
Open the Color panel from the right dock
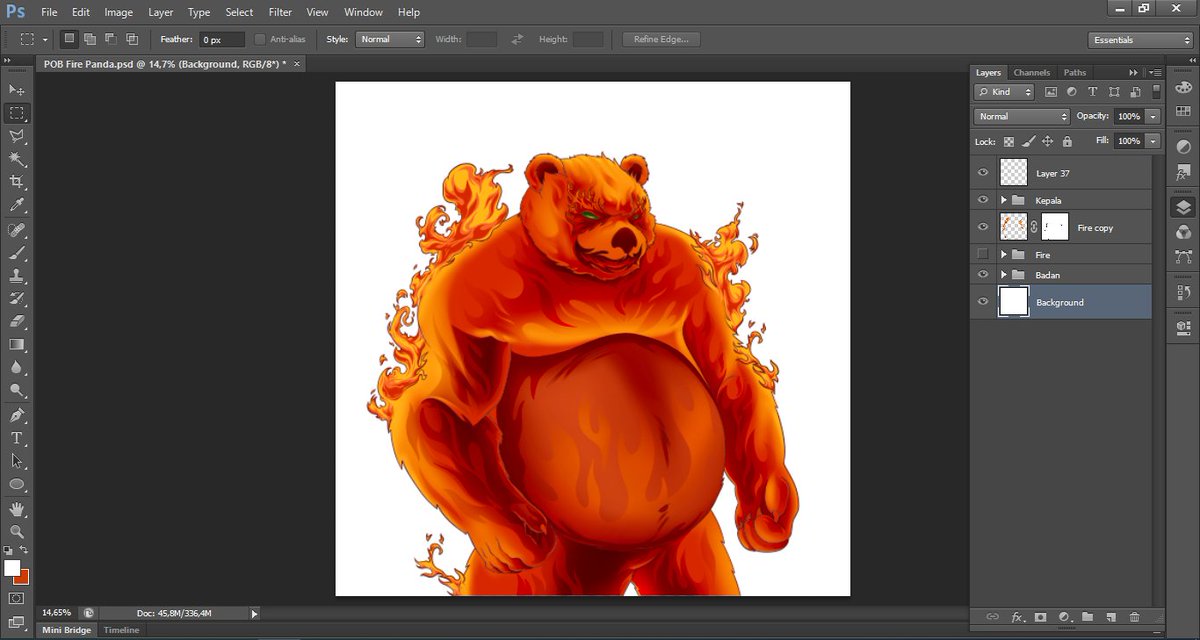pyautogui.click(x=1184, y=87)
